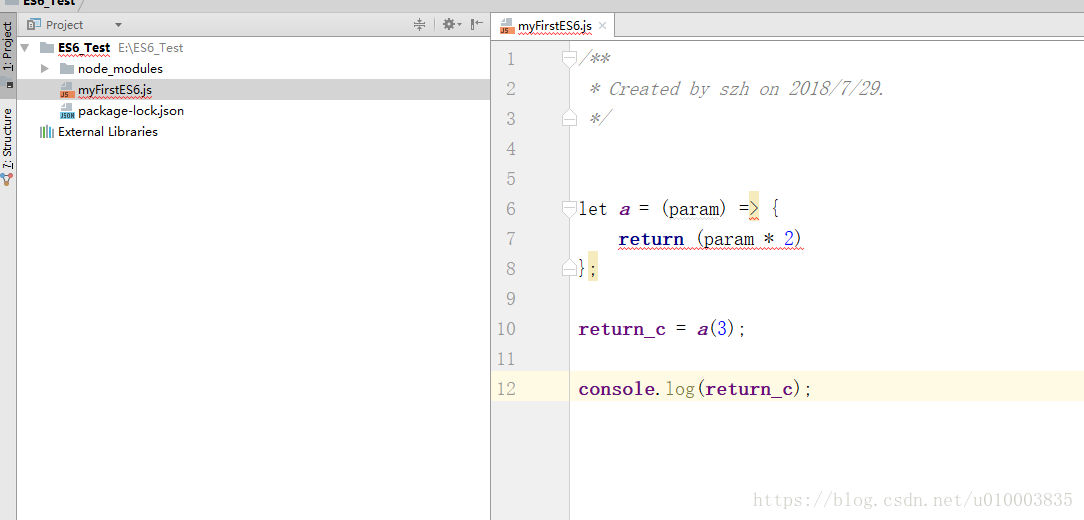Click the highlighted '>' arrow on line 6
This screenshot has height=520, width=1084.
click(754, 209)
